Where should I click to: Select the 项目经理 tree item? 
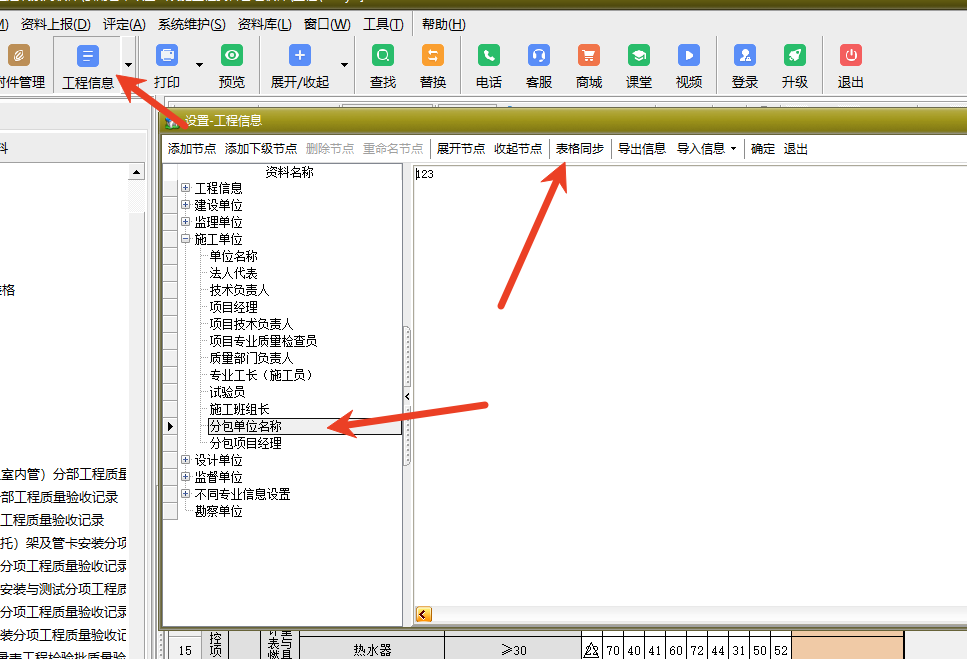(x=233, y=307)
